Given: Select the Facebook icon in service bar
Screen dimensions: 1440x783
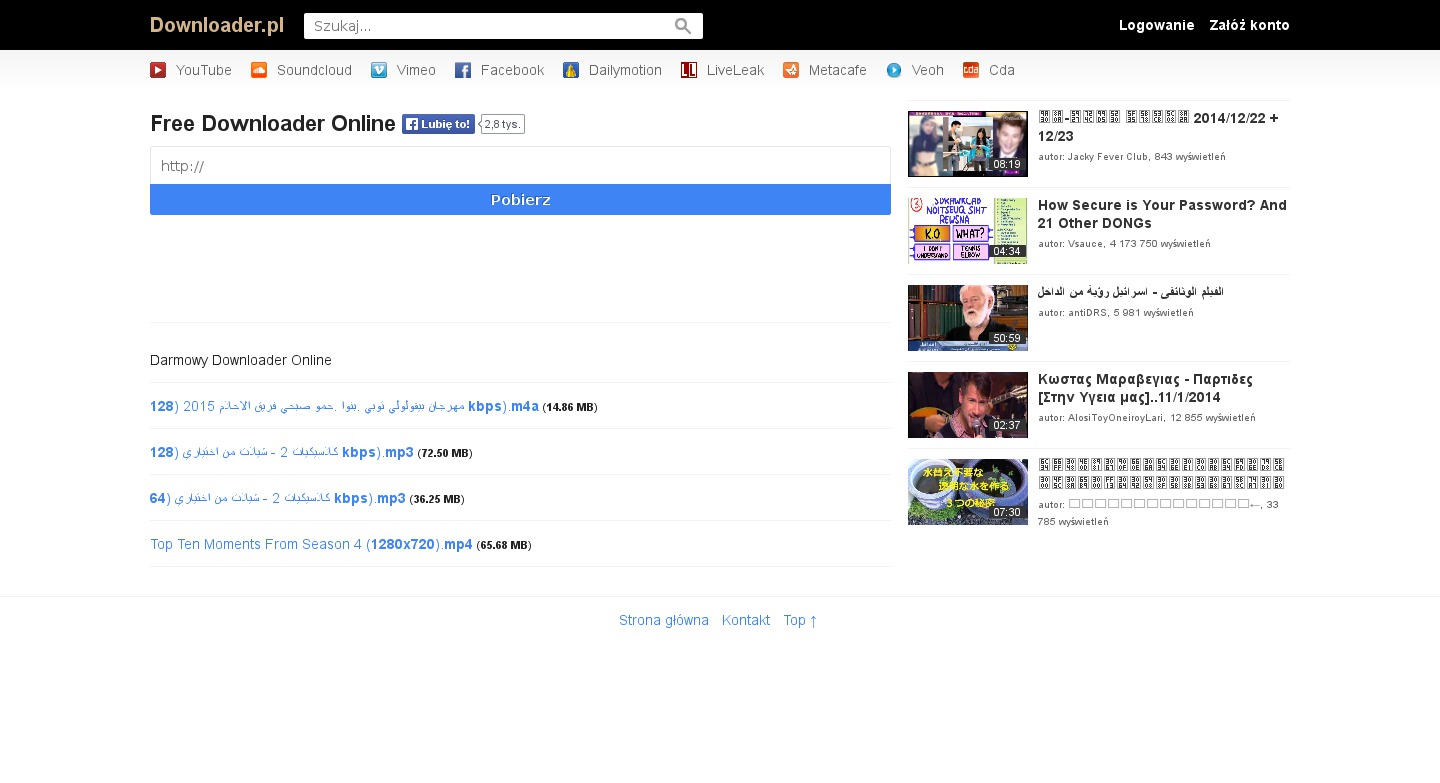Looking at the screenshot, I should [463, 70].
